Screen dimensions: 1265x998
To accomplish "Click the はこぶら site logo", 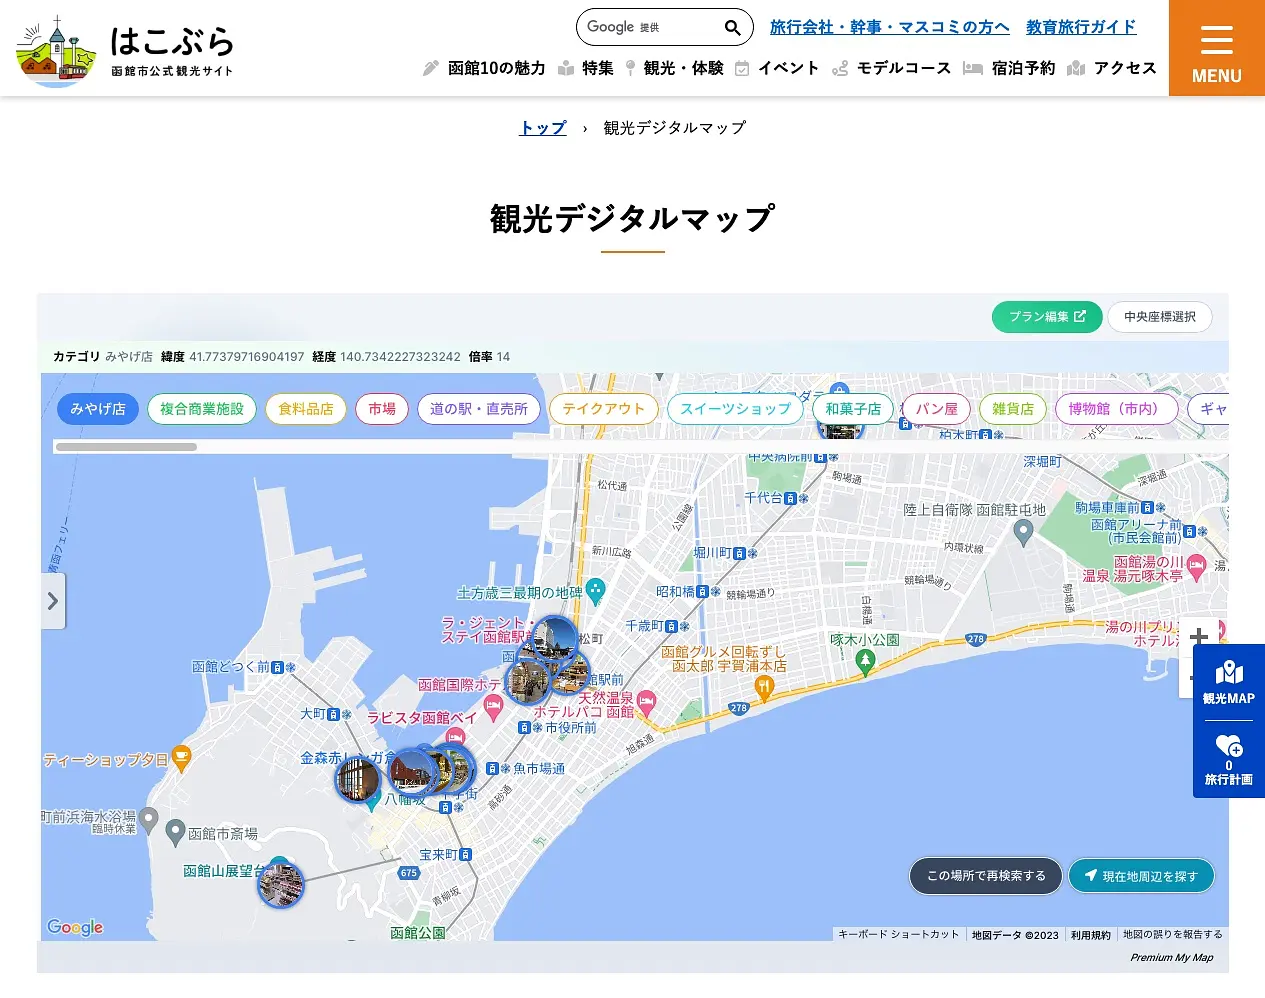I will click(x=125, y=49).
